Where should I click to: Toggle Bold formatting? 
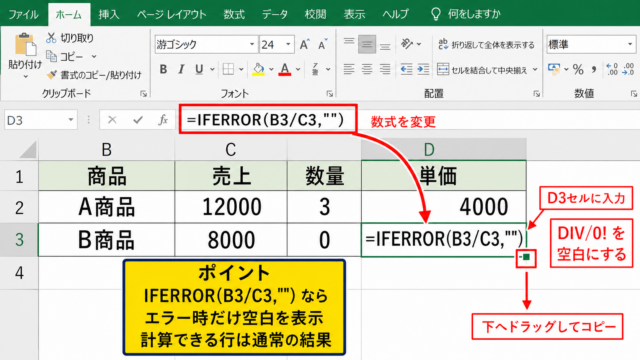point(163,69)
